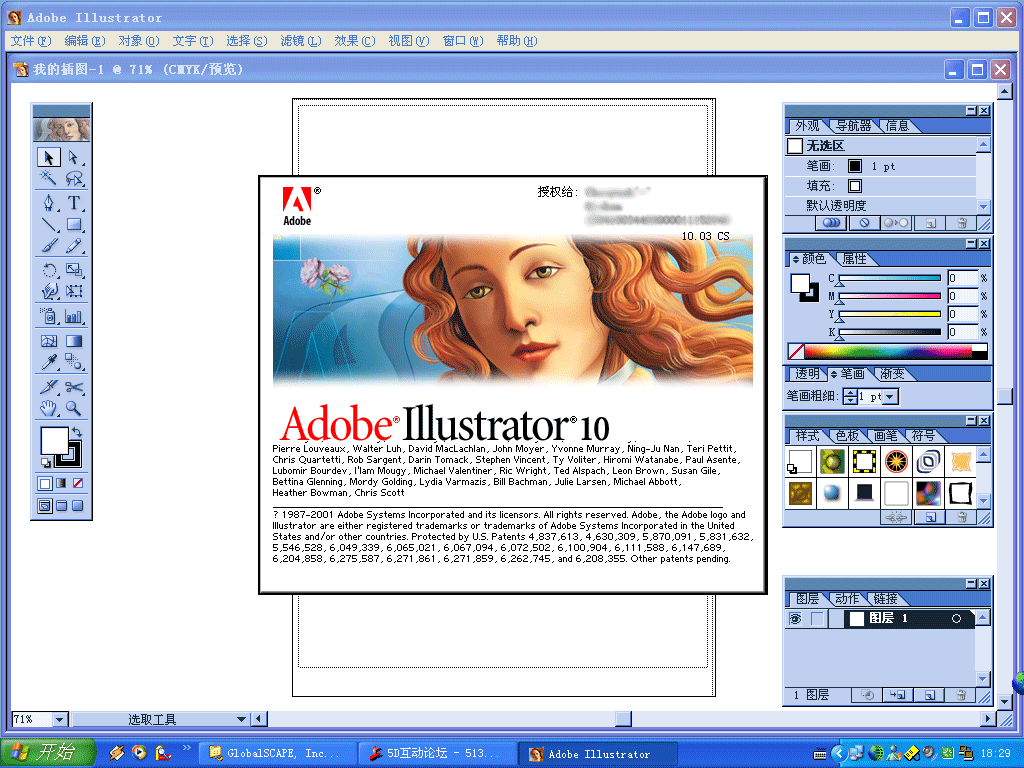Select the black arrow Selection tool
This screenshot has width=1024, height=768.
point(48,157)
